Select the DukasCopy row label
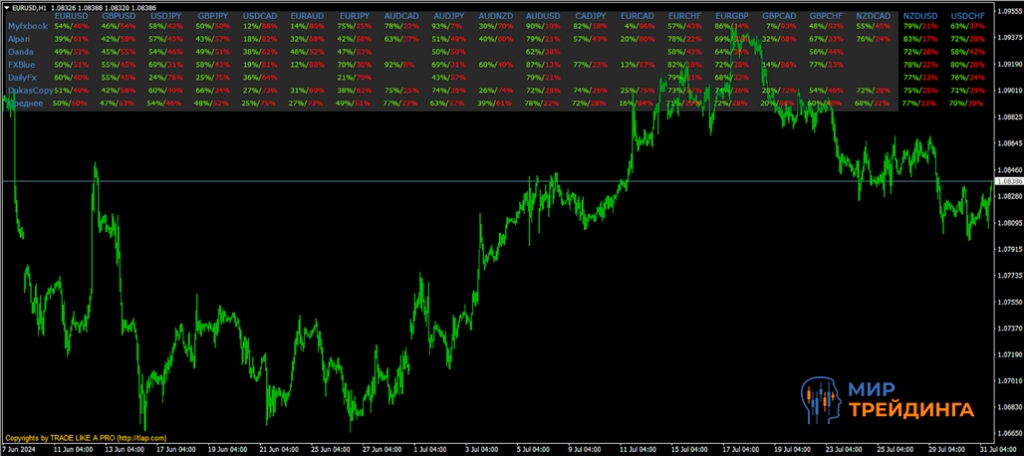 pyautogui.click(x=29, y=90)
